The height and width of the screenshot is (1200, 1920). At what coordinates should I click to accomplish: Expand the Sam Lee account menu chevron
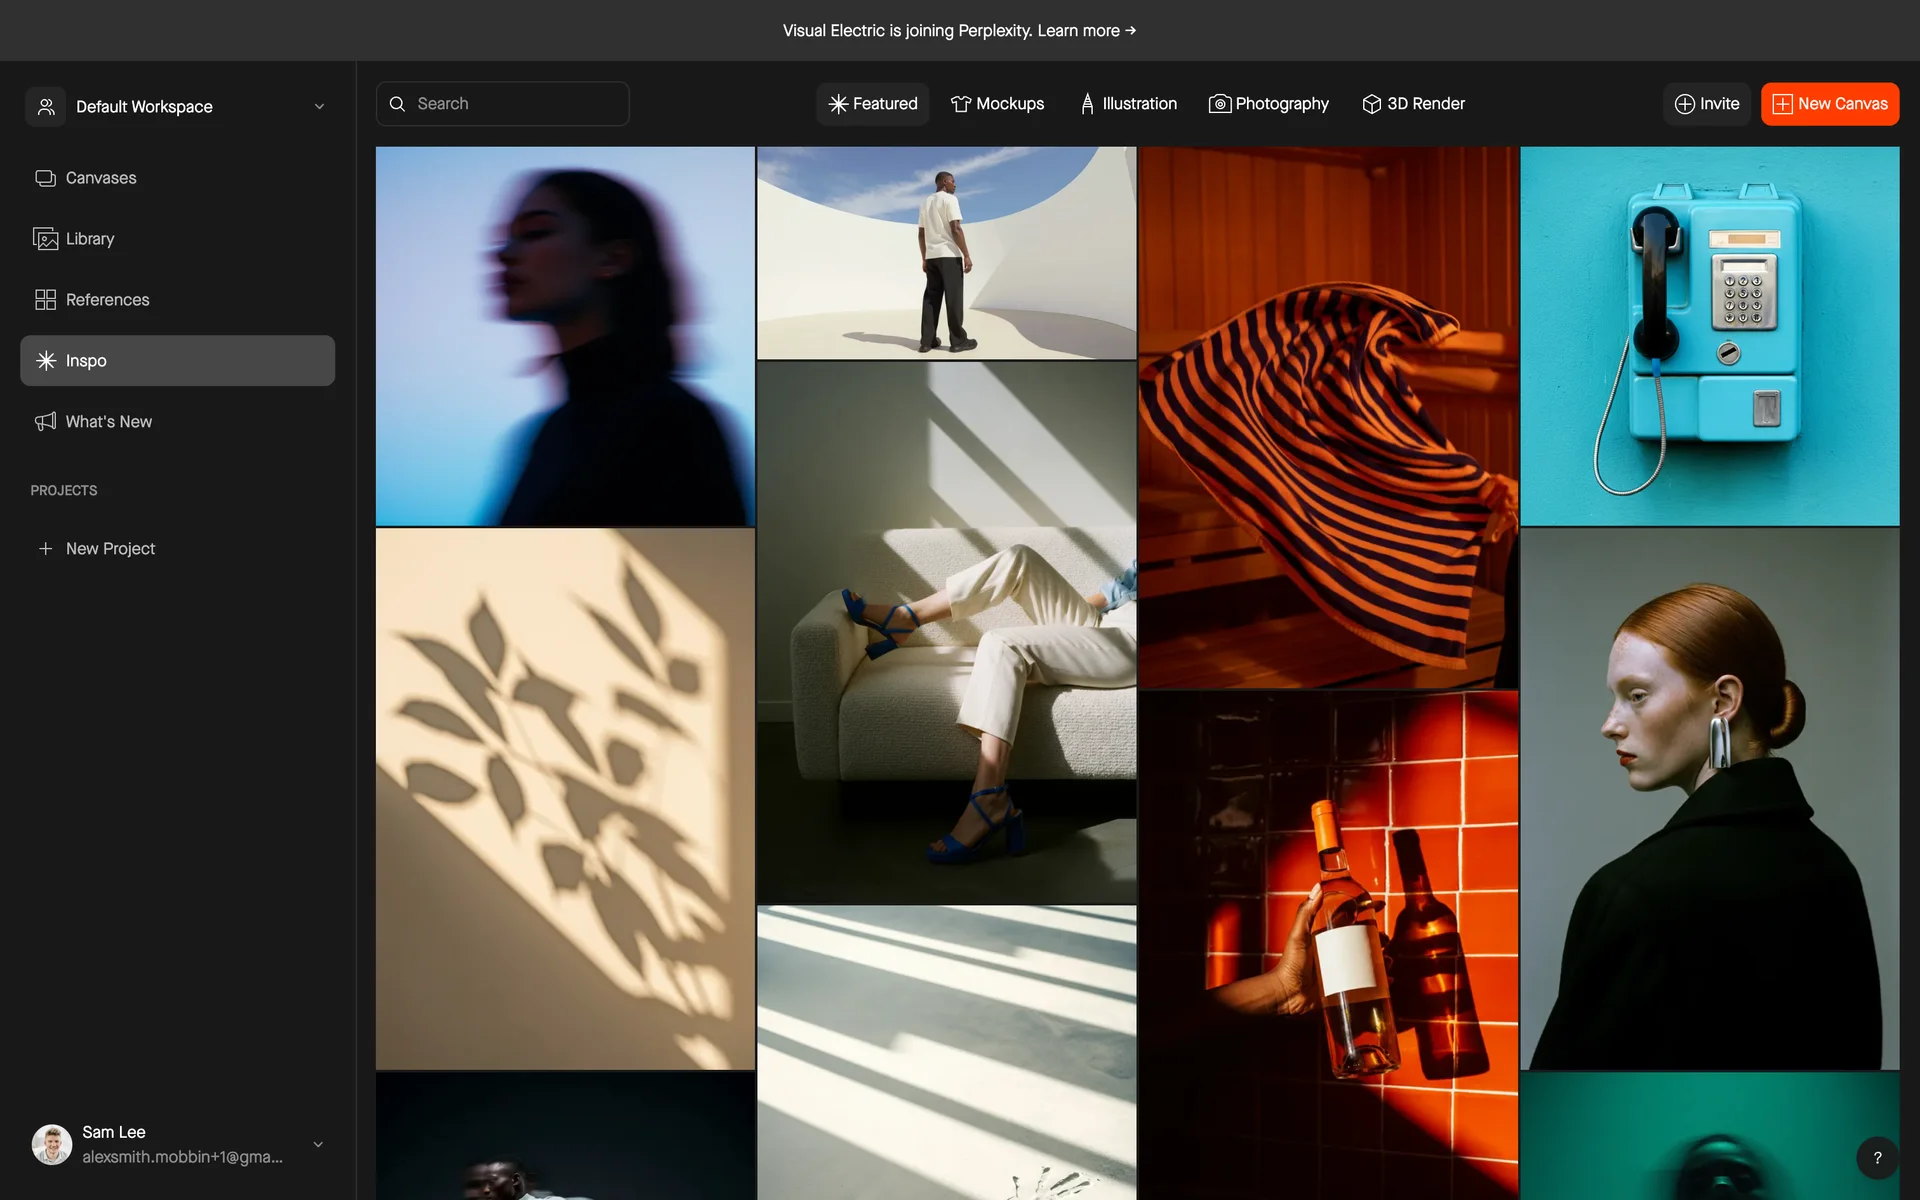[x=318, y=1145]
